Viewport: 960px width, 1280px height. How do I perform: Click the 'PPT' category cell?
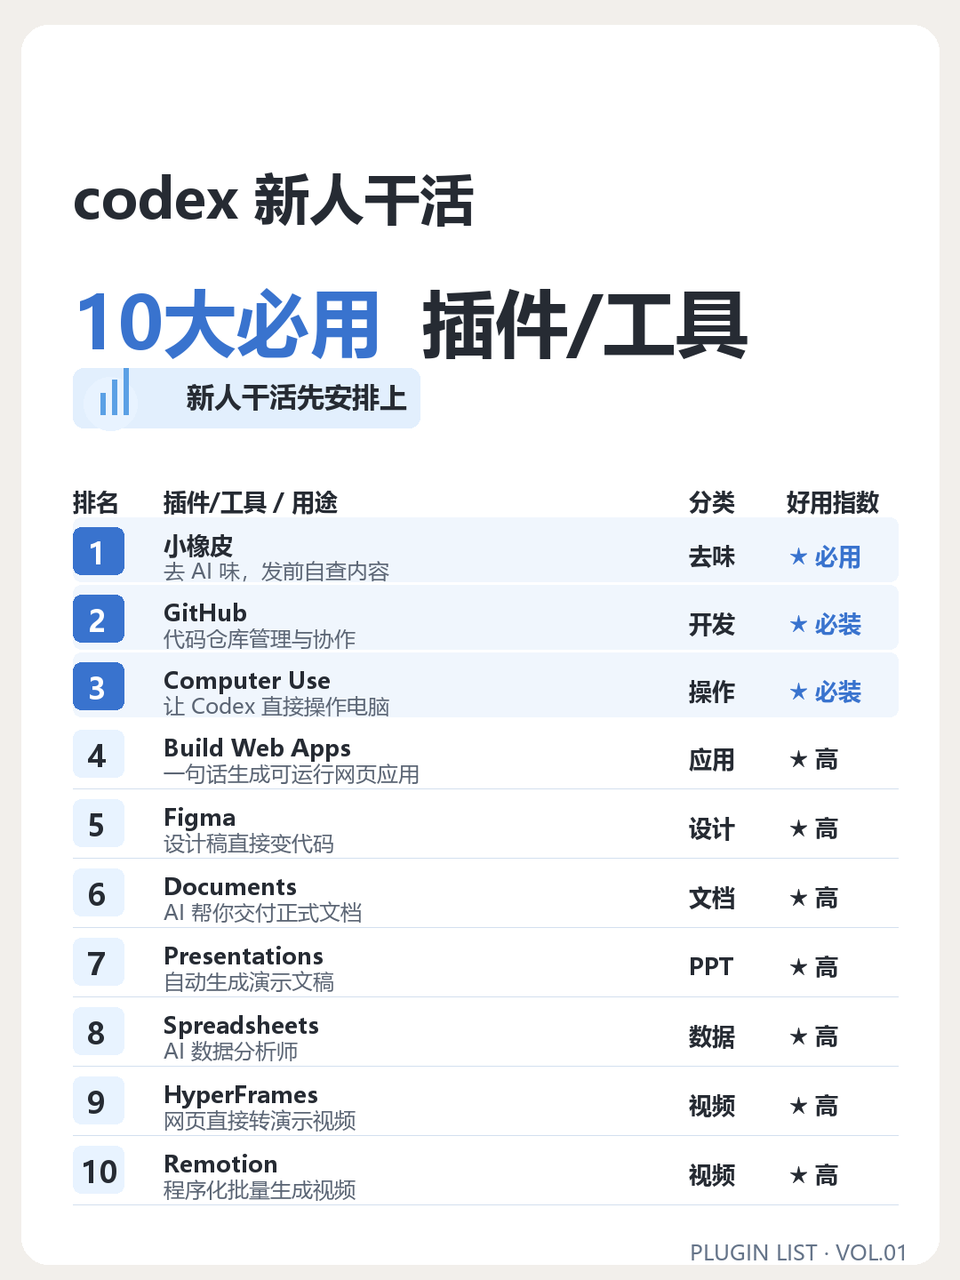click(x=711, y=967)
